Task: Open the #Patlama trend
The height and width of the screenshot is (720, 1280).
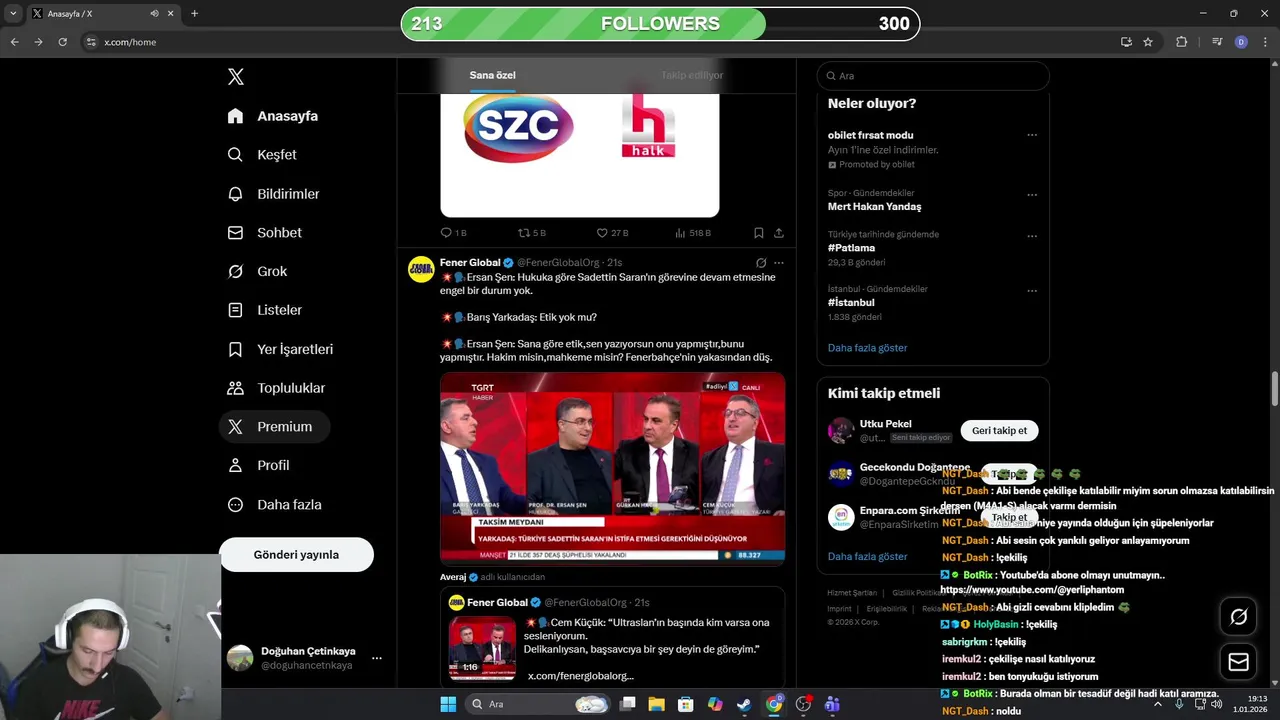Action: point(851,248)
